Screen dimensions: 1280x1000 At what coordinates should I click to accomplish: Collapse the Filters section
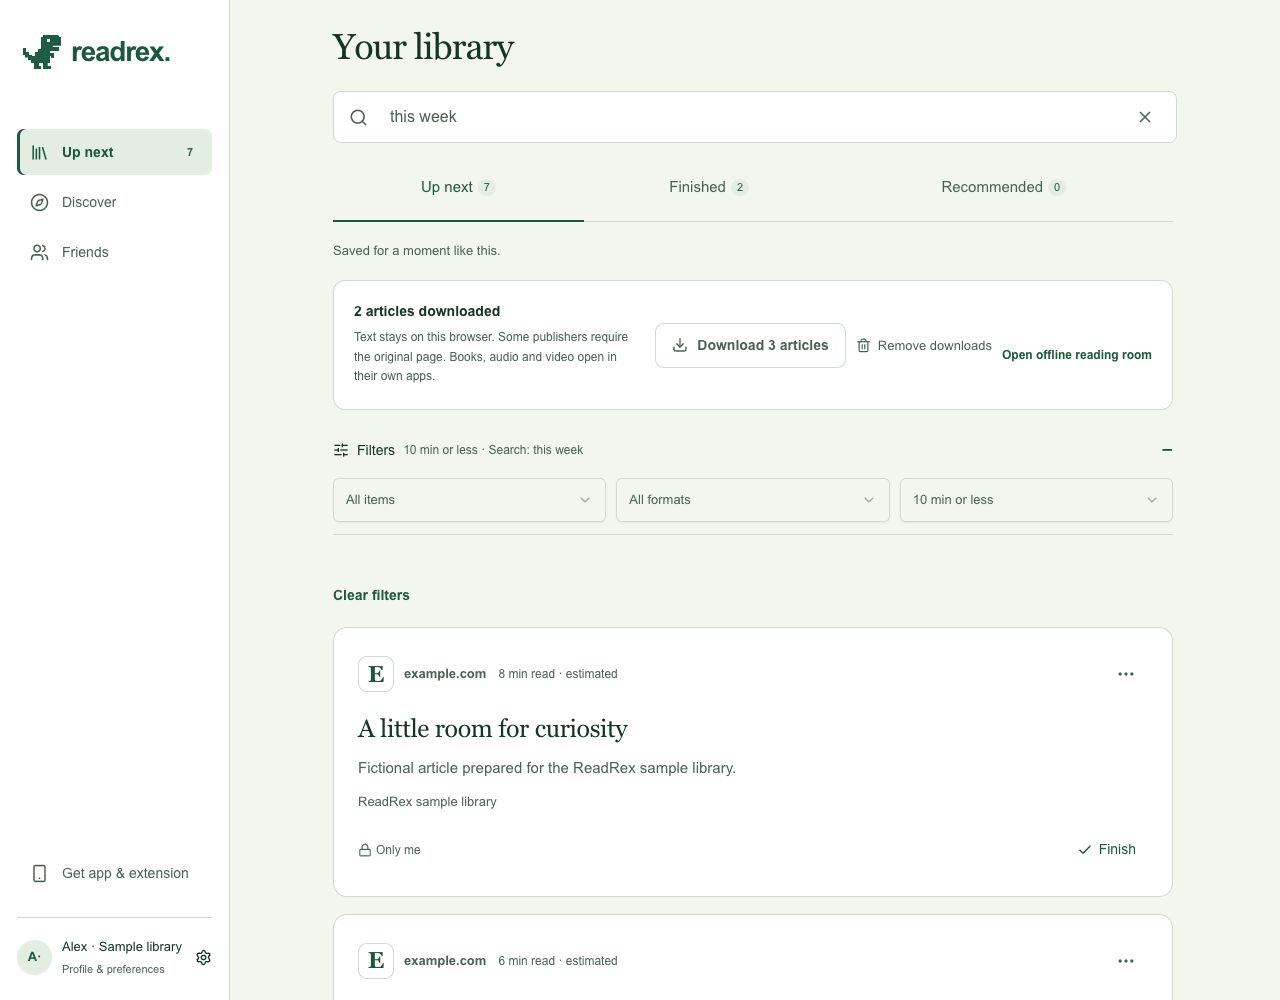click(1167, 450)
